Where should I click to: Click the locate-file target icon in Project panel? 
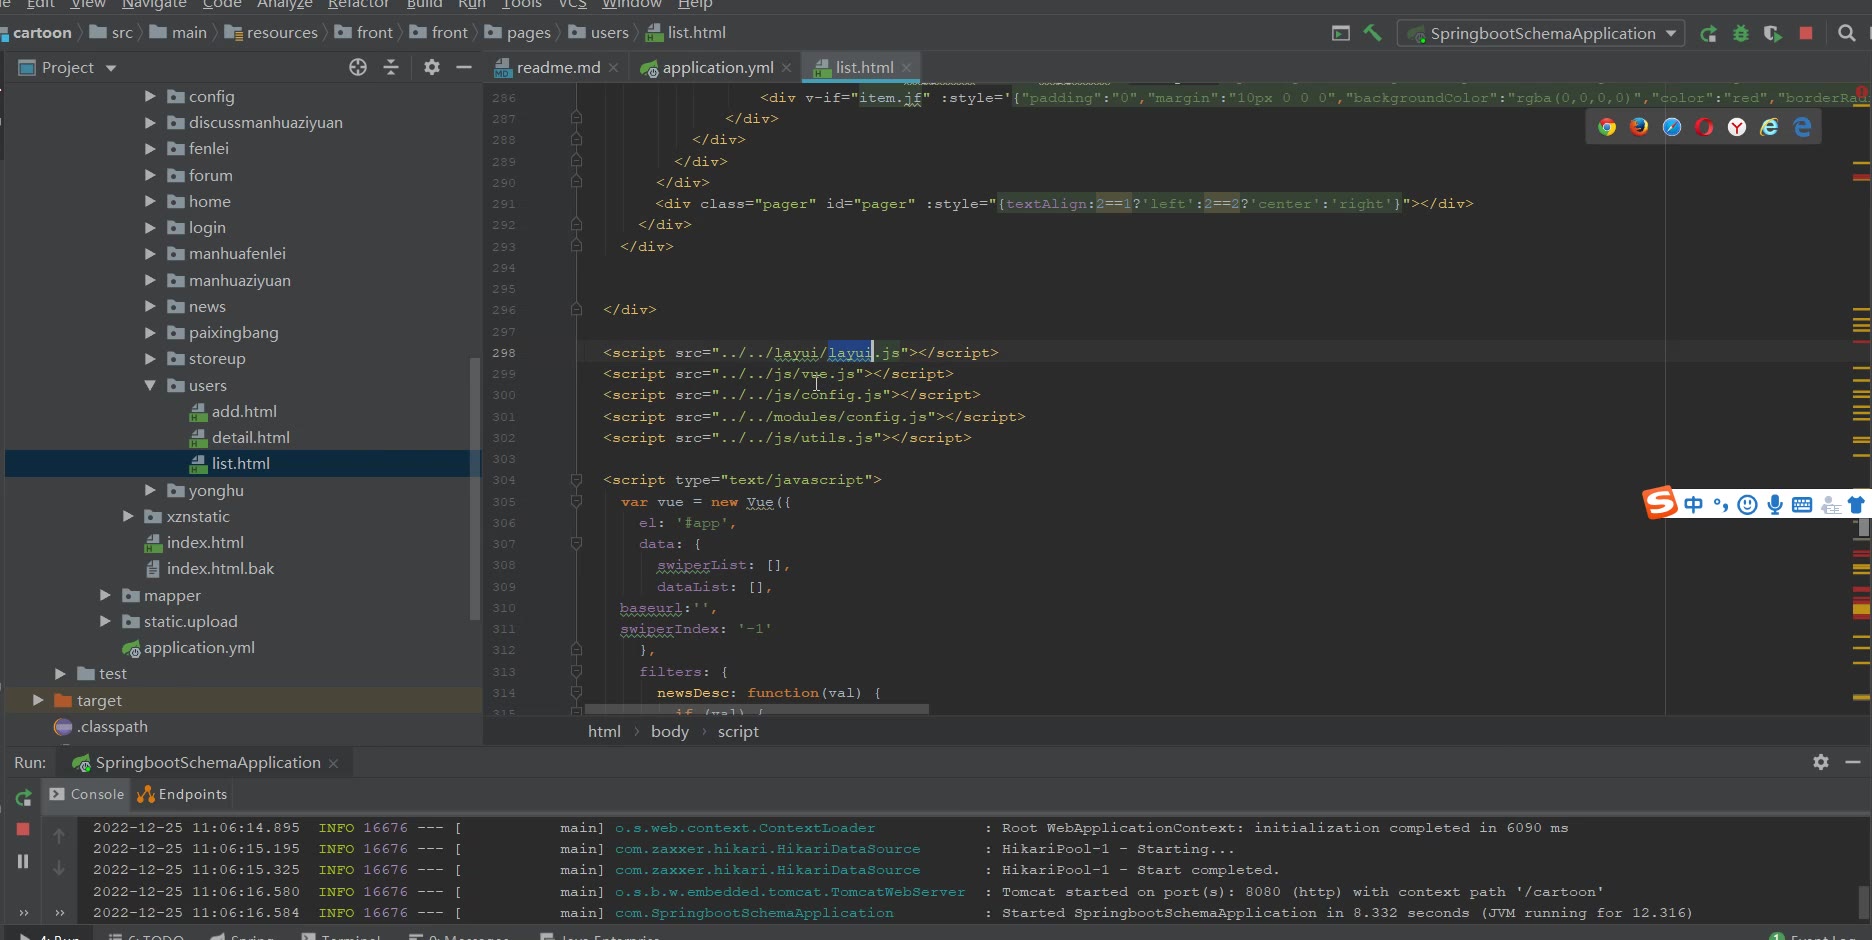(x=358, y=67)
